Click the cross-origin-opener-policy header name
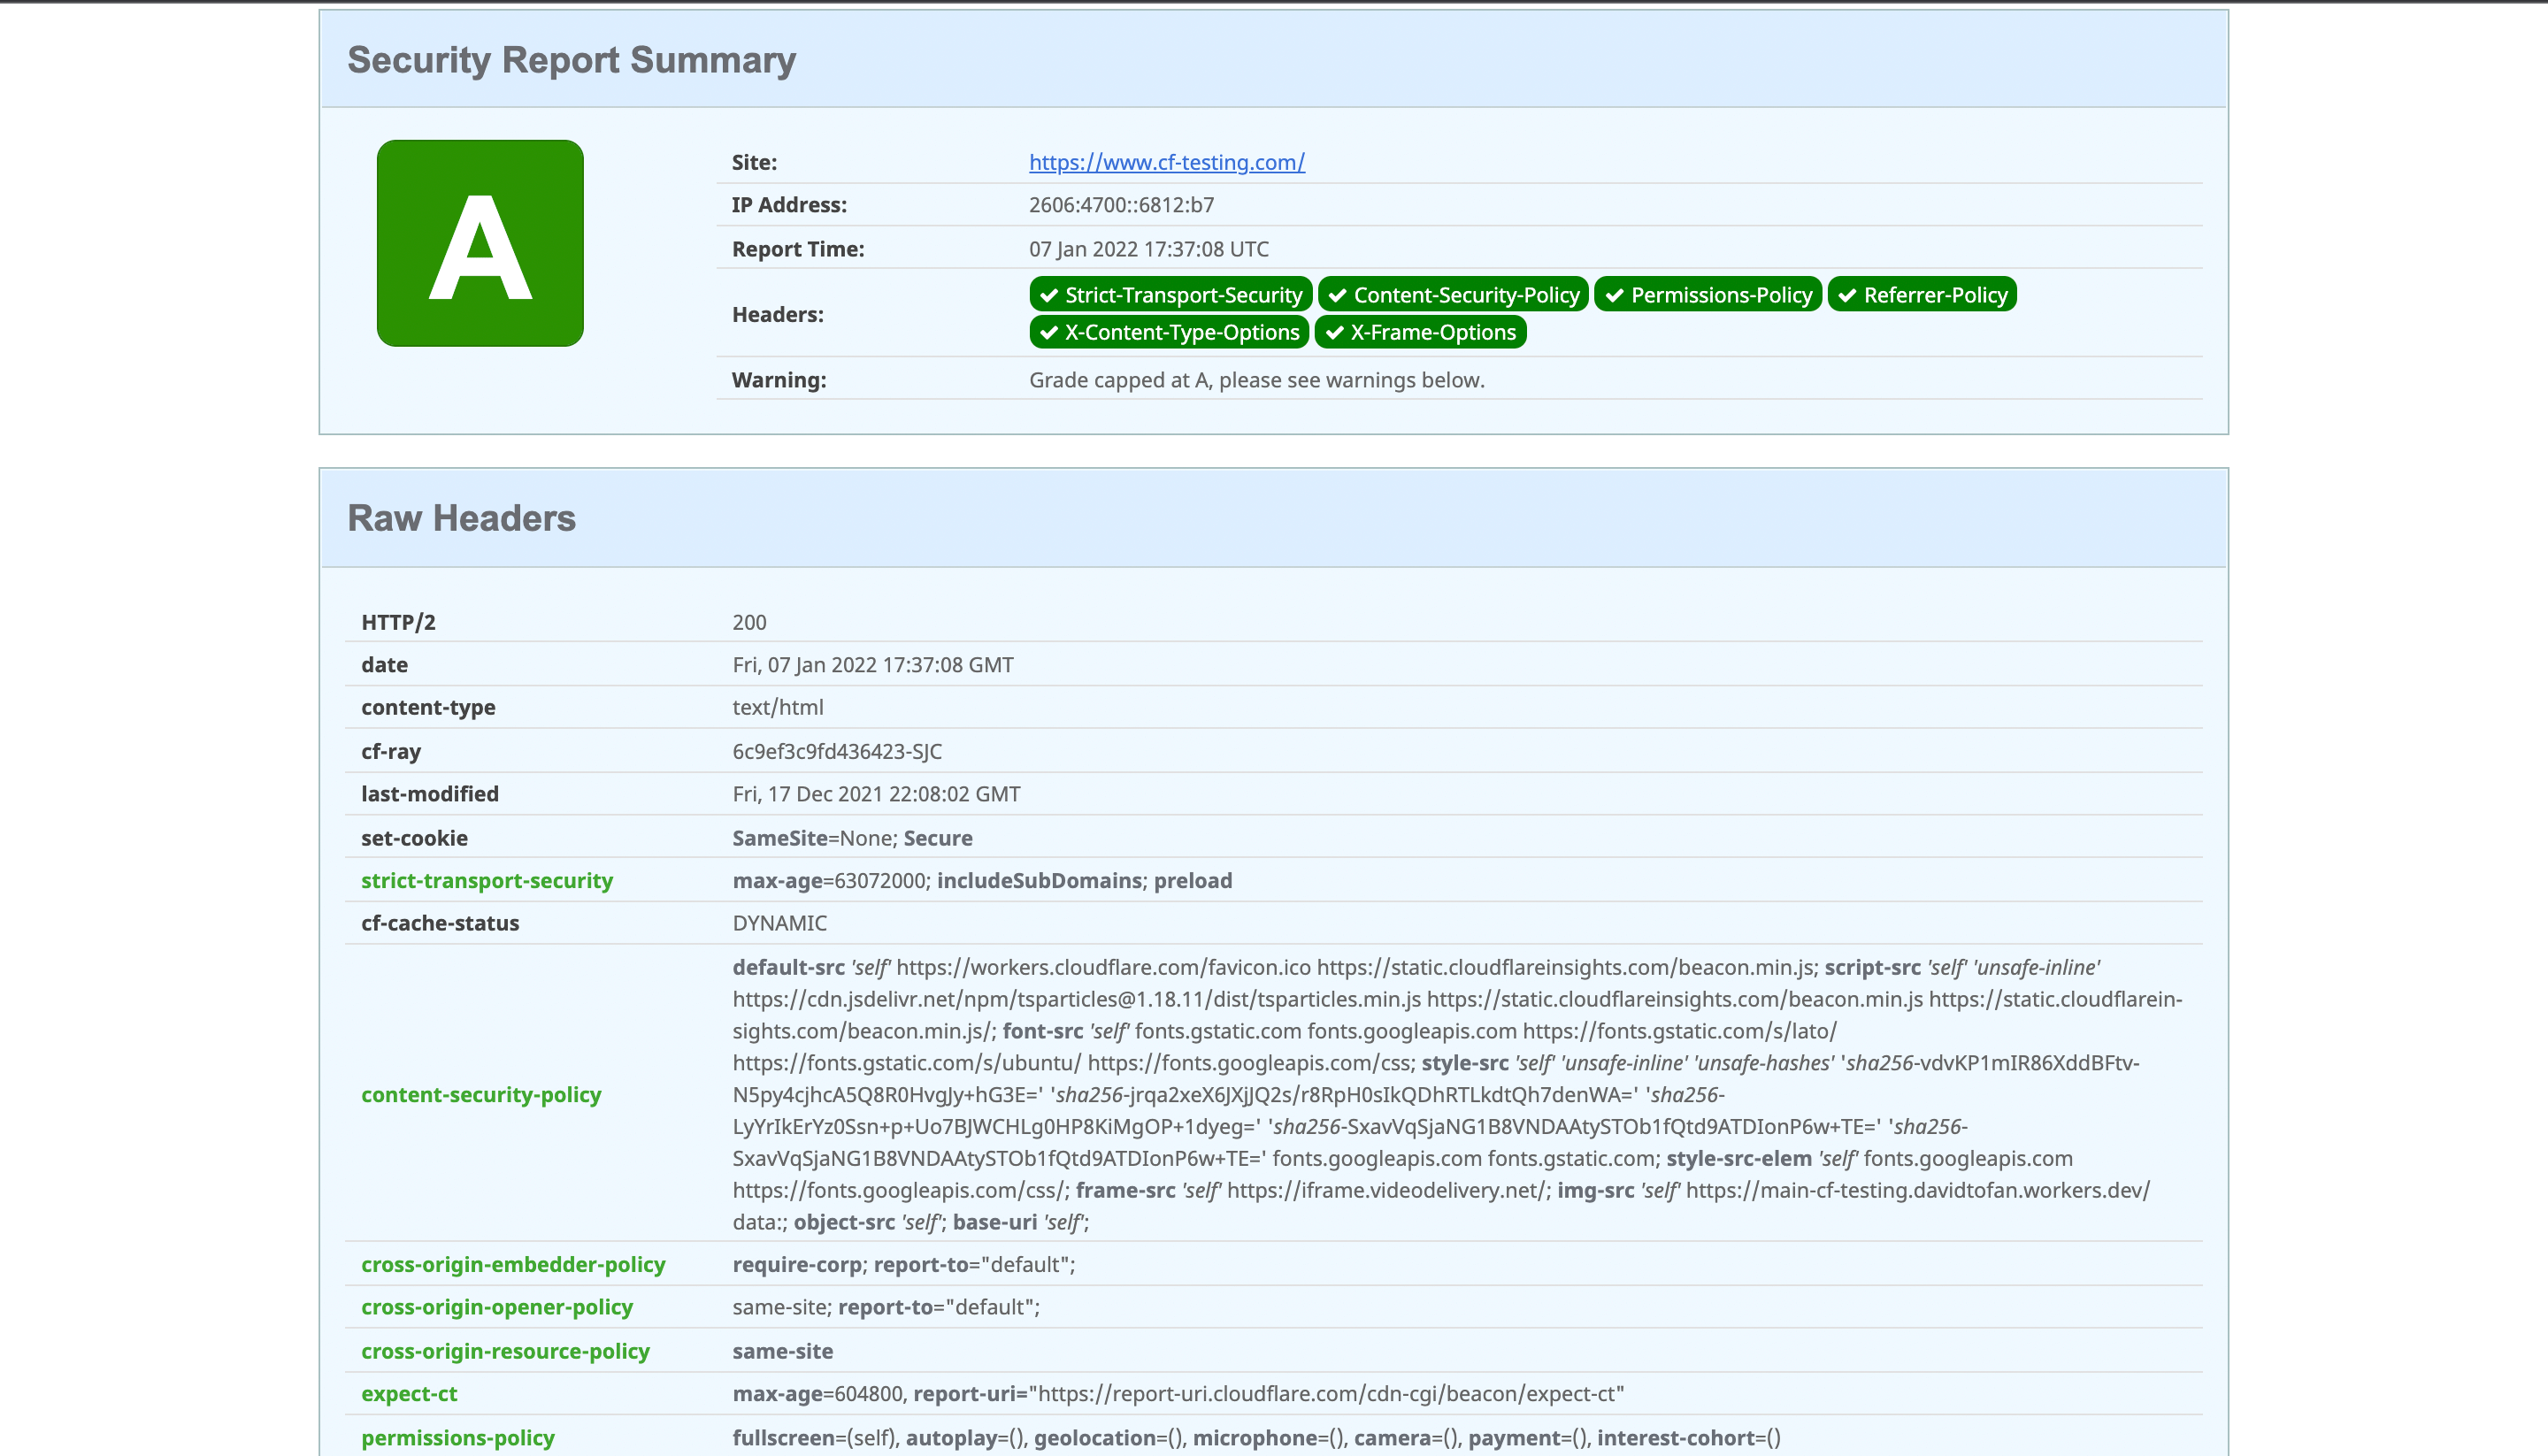The width and height of the screenshot is (2548, 1456). click(x=497, y=1307)
